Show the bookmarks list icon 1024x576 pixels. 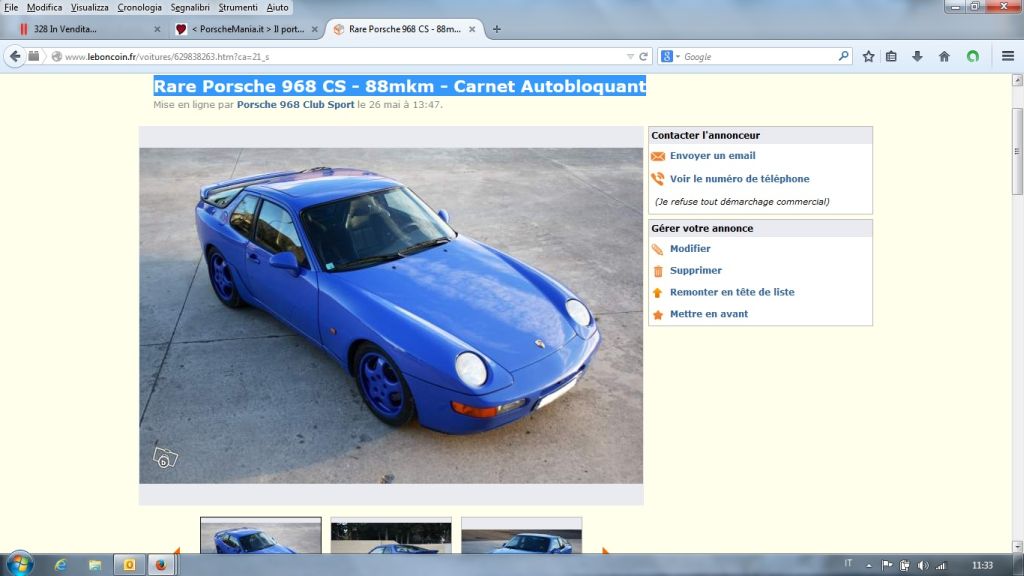click(891, 57)
